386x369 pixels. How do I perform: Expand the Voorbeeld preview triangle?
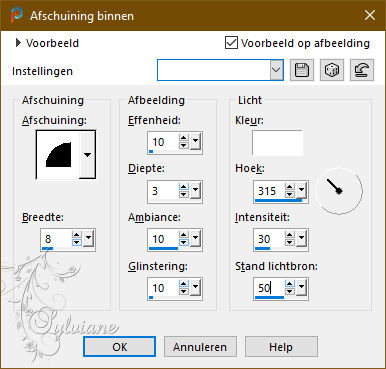pyautogui.click(x=18, y=43)
